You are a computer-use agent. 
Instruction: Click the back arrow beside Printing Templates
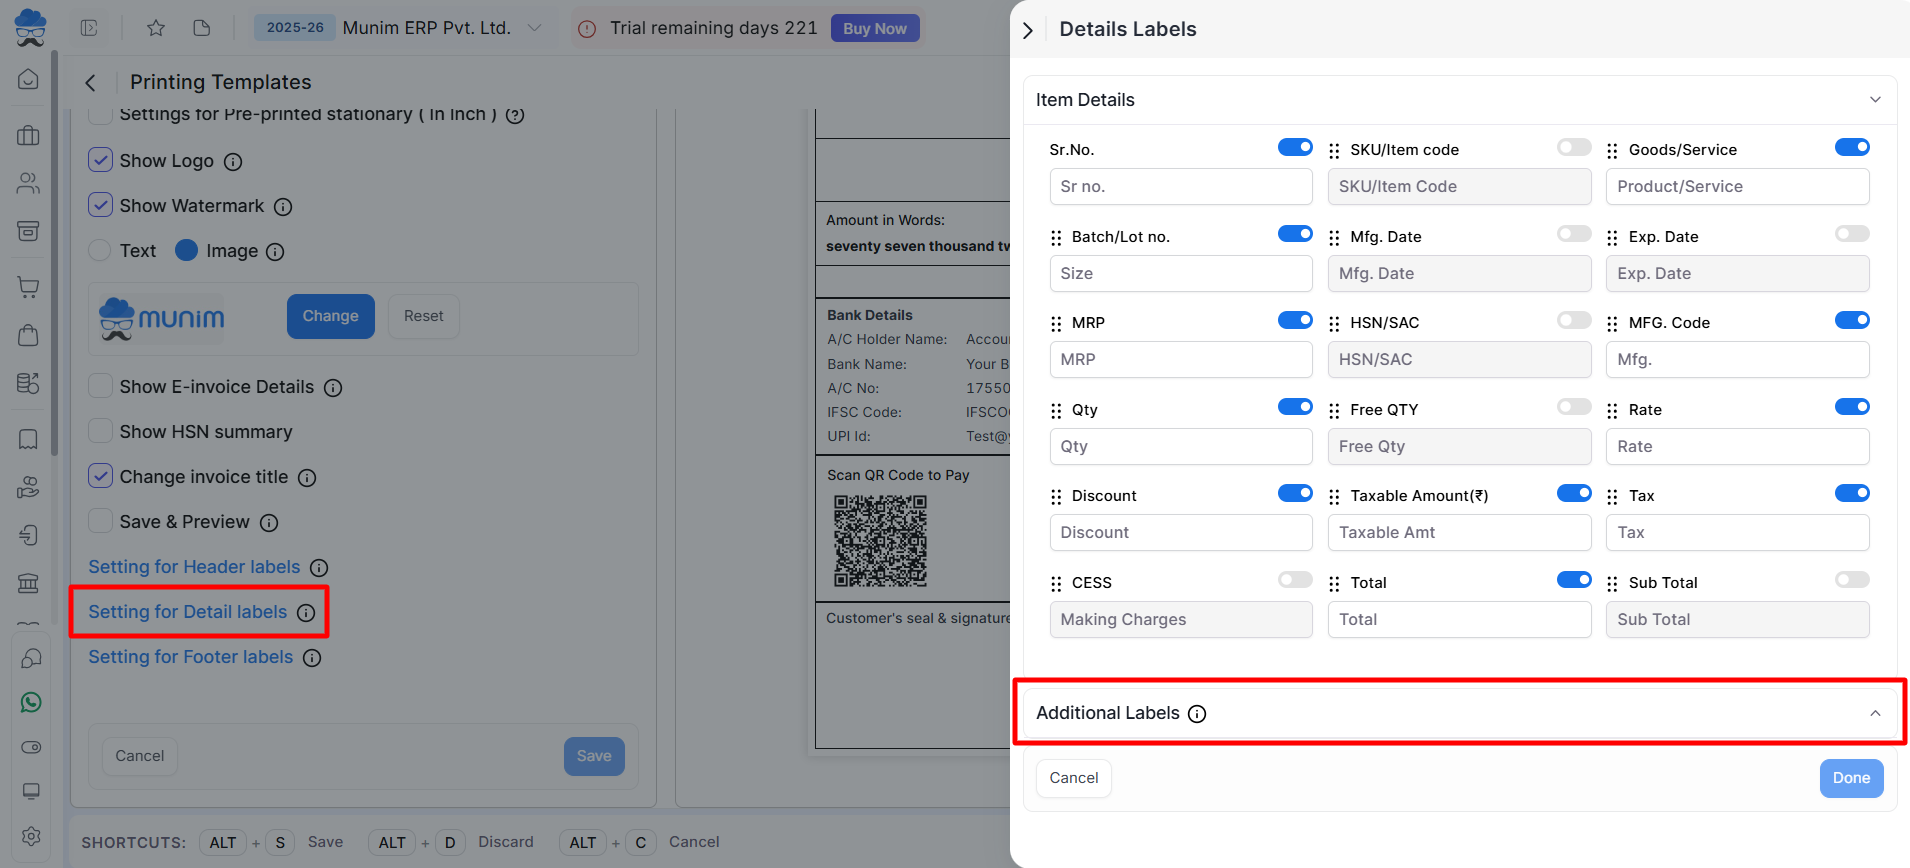91,83
